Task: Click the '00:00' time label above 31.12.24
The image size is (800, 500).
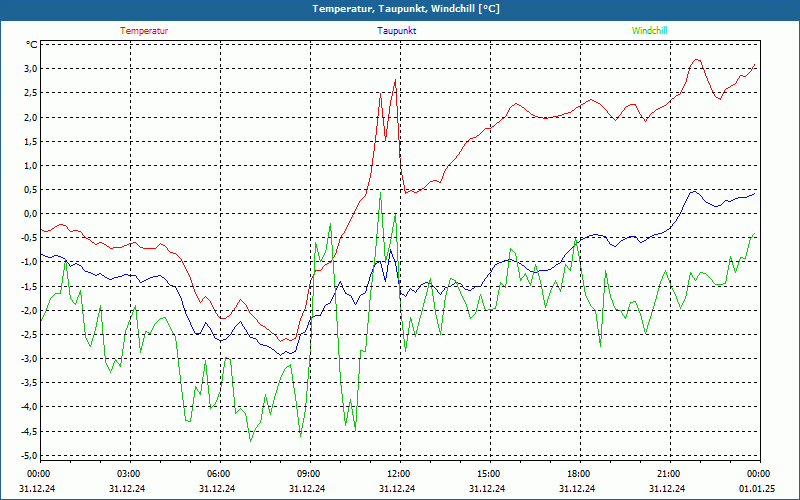Action: point(38,474)
